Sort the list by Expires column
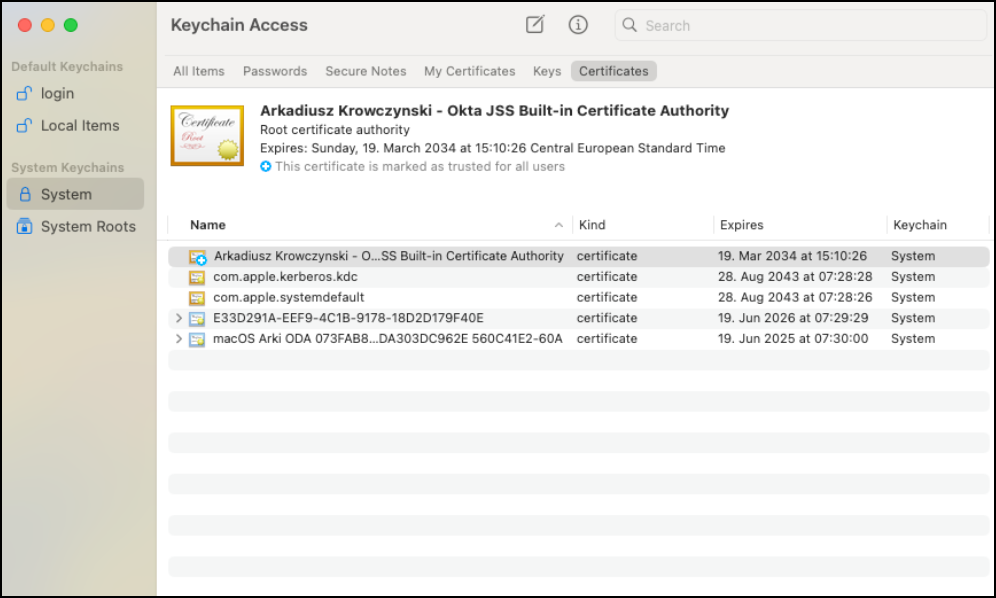This screenshot has width=996, height=598. tap(742, 225)
